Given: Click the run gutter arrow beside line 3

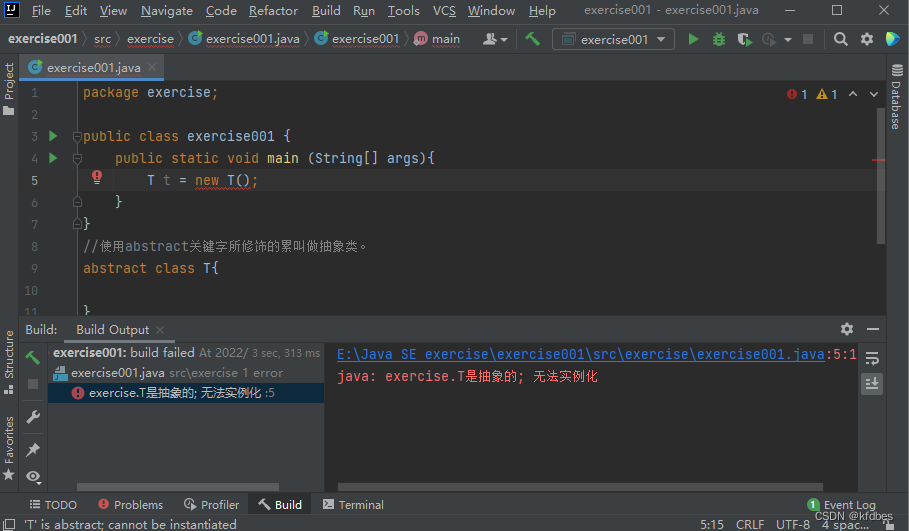Looking at the screenshot, I should (x=53, y=136).
